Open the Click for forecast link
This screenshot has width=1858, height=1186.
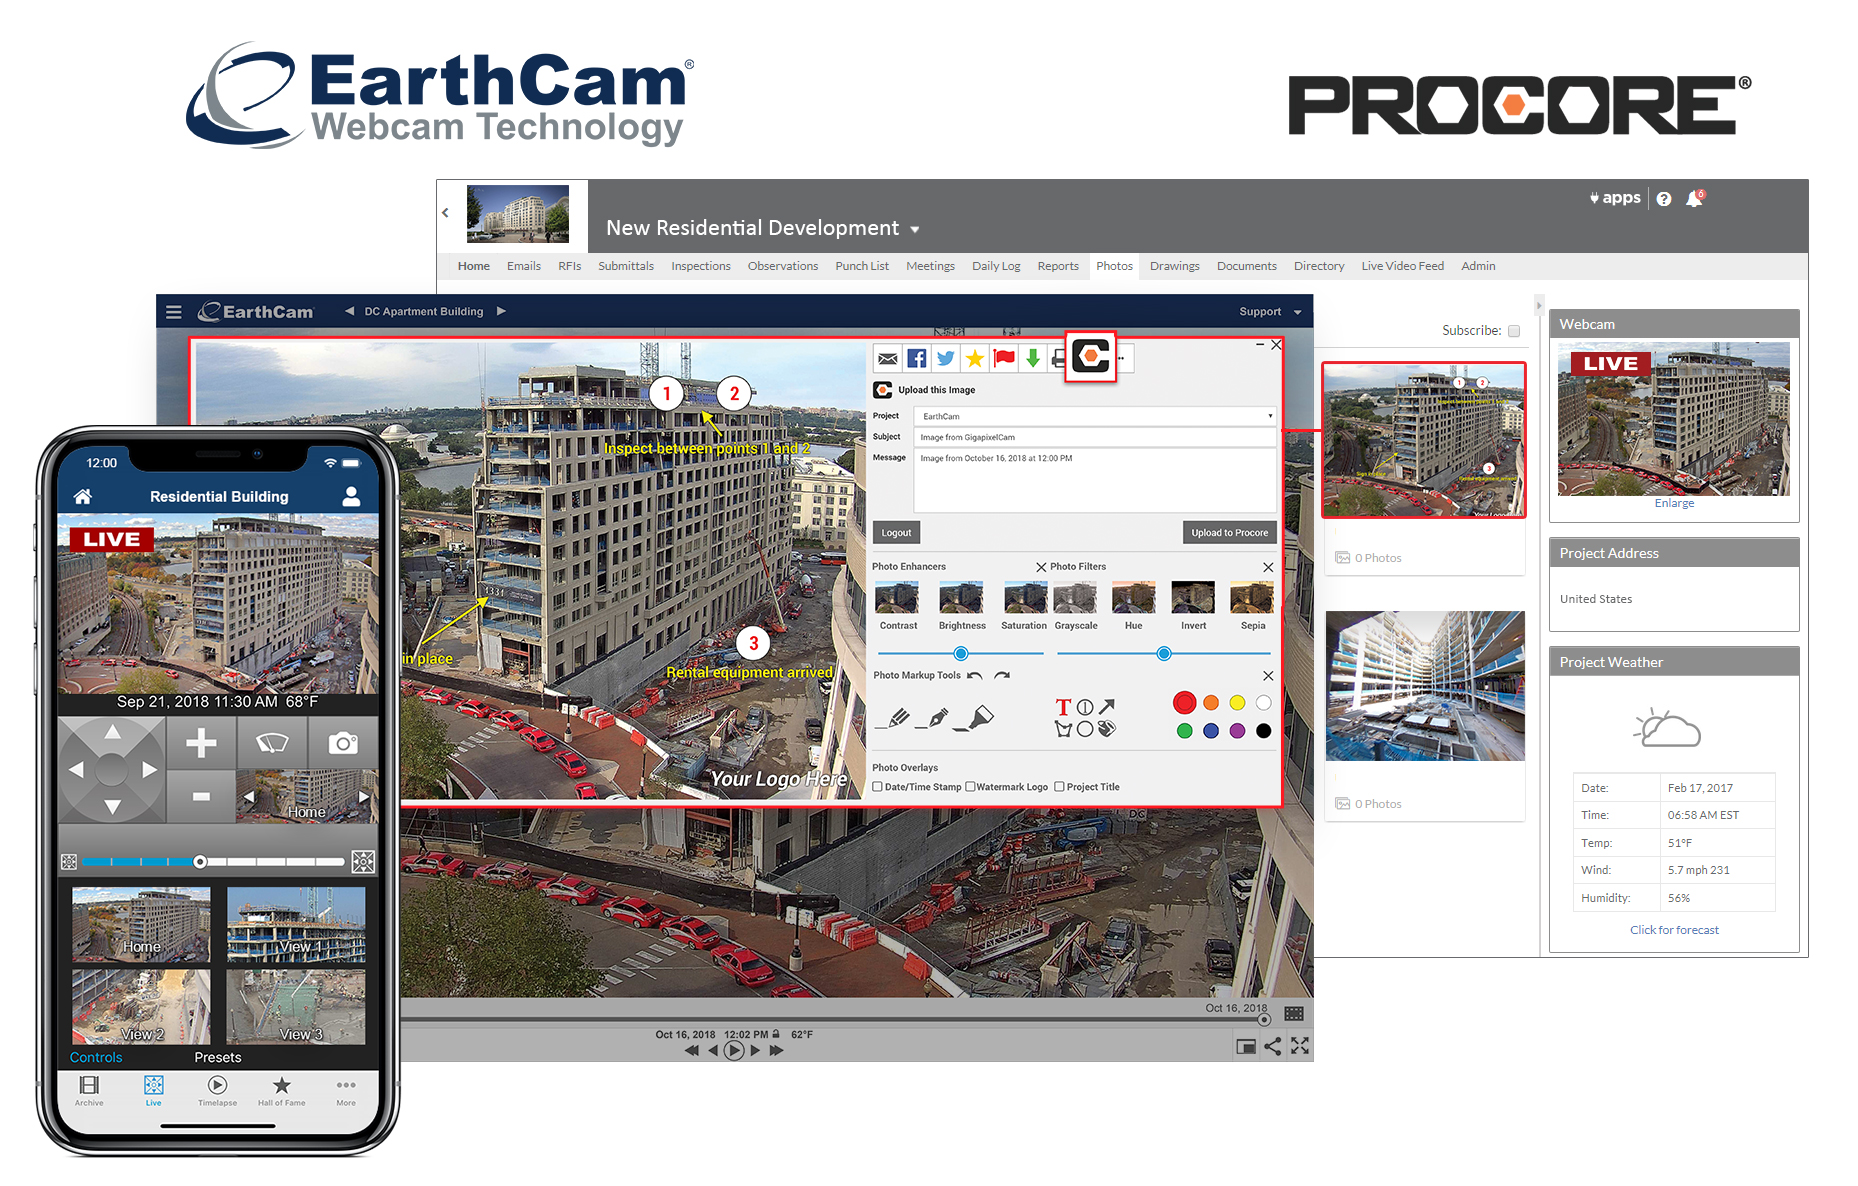coord(1674,930)
